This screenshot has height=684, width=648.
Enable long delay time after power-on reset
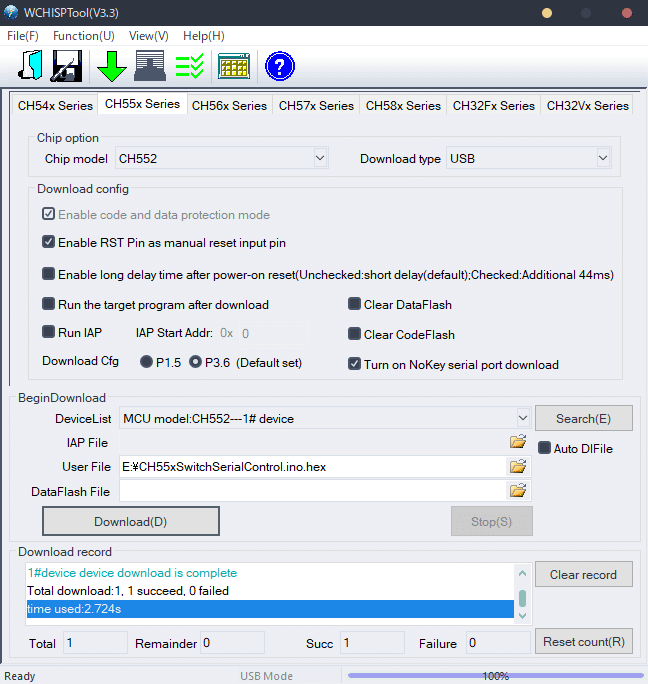48,274
